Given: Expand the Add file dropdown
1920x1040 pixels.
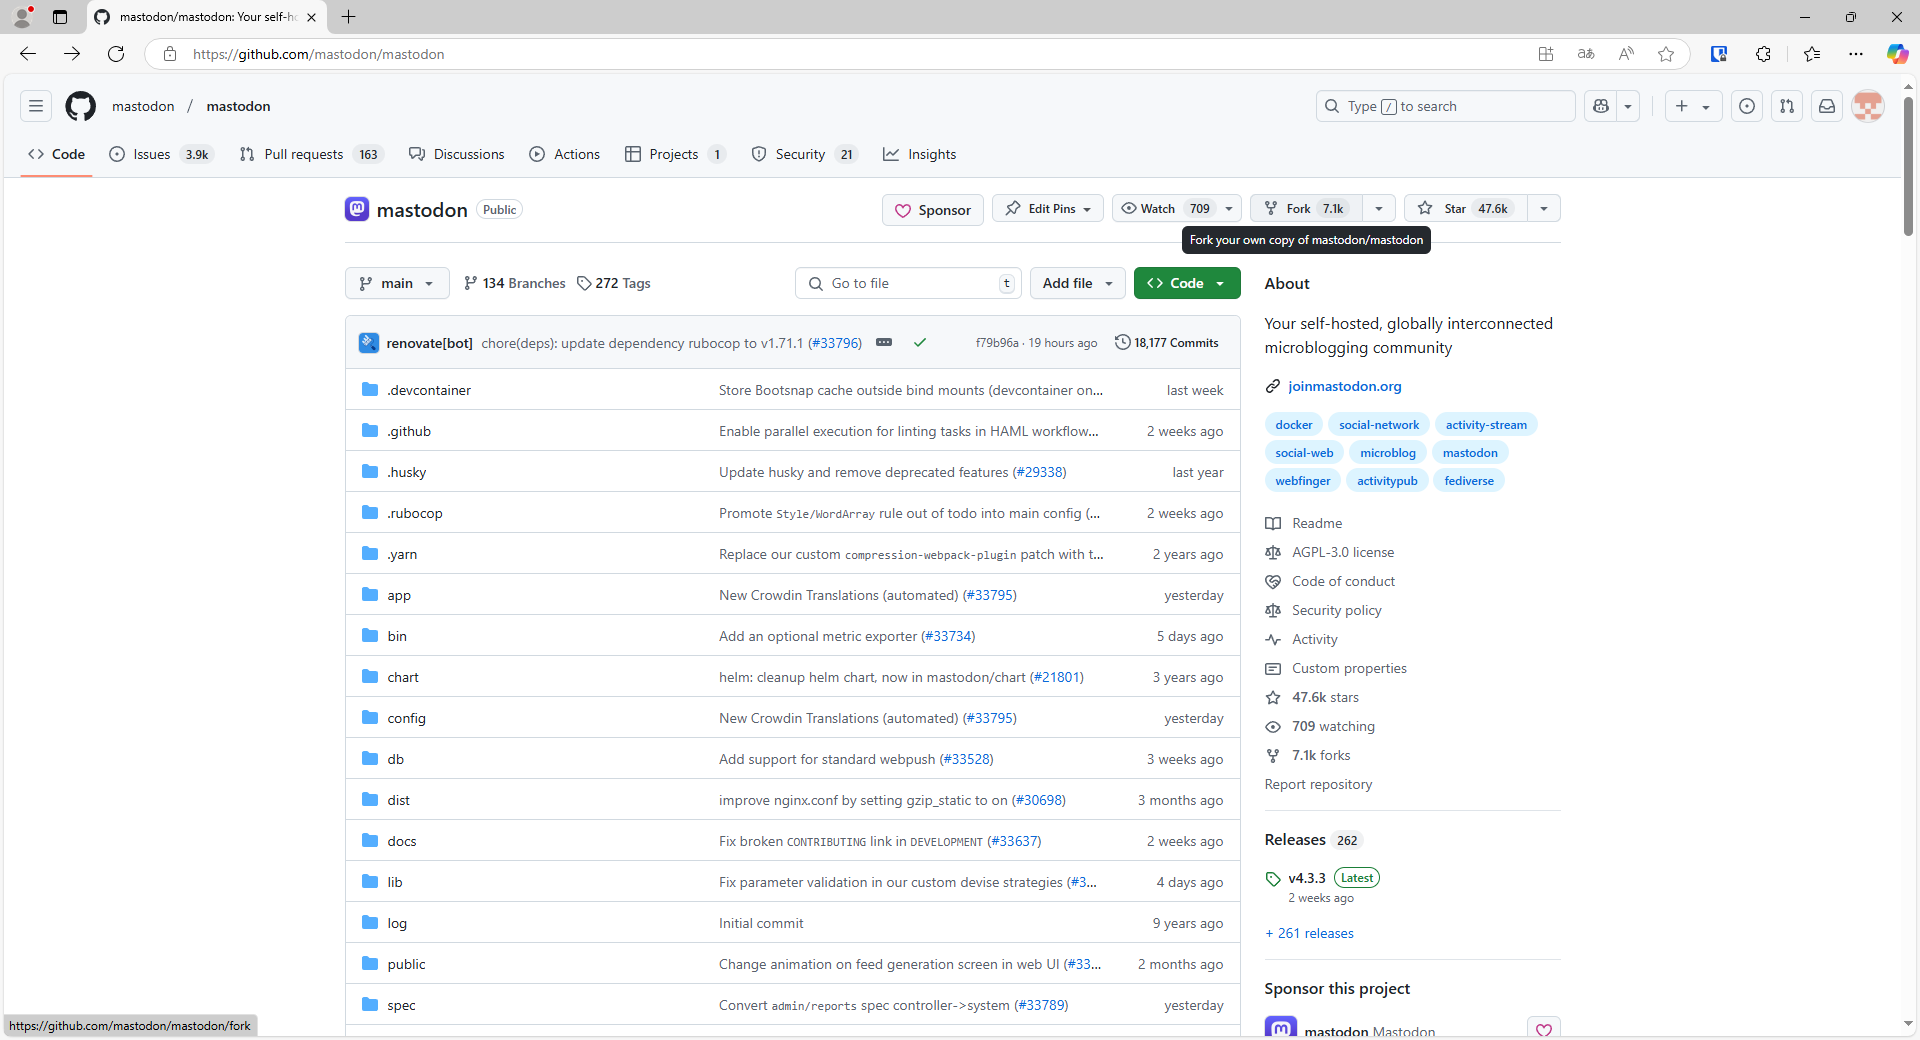Looking at the screenshot, I should [x=1078, y=283].
